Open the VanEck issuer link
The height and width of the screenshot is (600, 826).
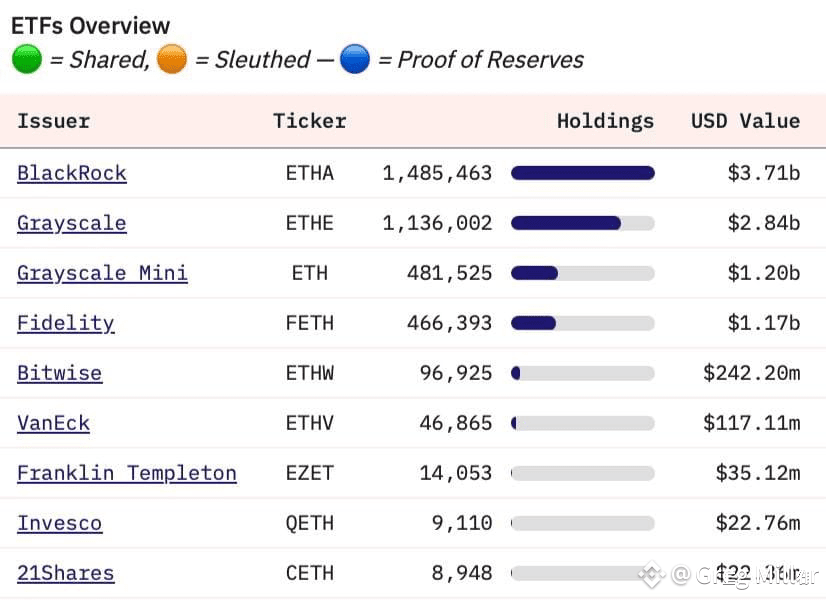point(53,423)
